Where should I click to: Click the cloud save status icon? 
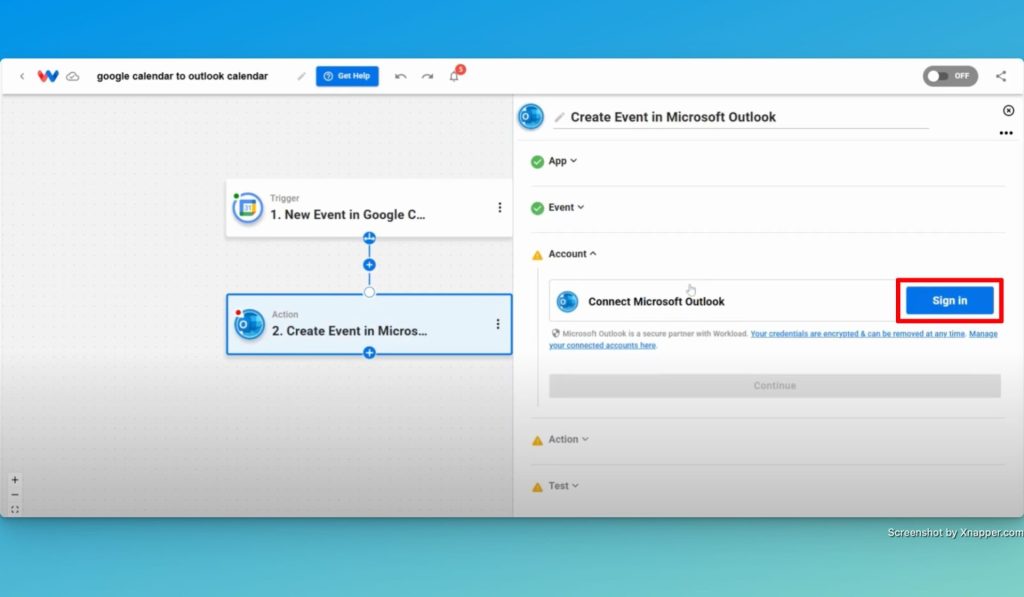(x=72, y=76)
